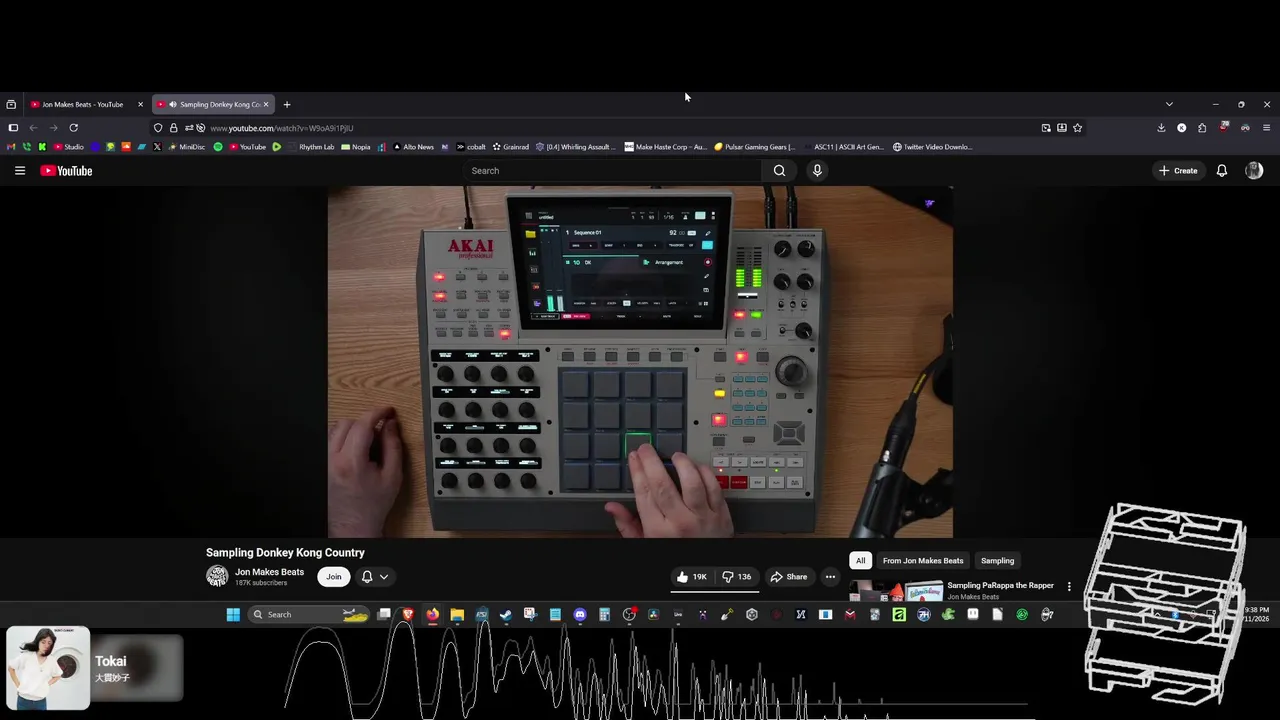Click the Create button

[1178, 171]
